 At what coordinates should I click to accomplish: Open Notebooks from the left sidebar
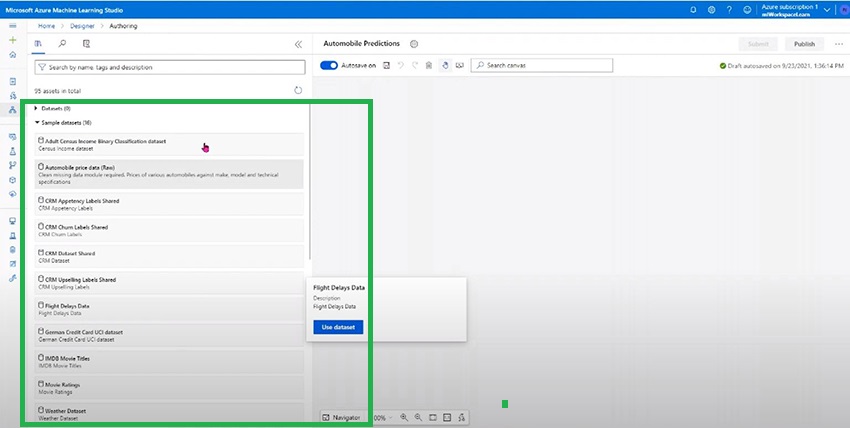point(12,81)
